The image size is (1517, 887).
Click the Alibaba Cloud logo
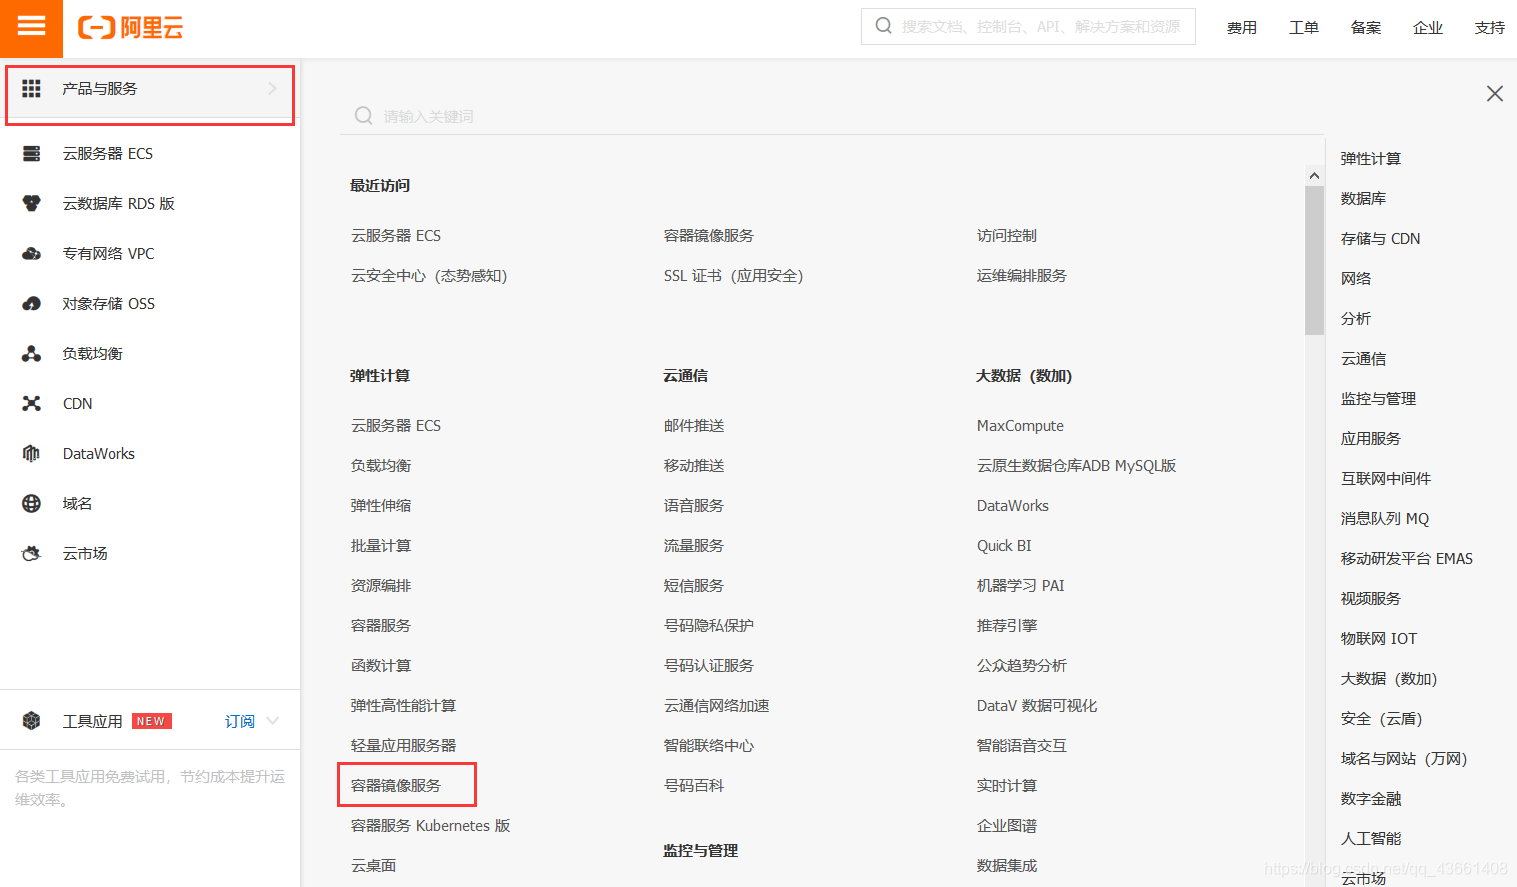coord(130,27)
